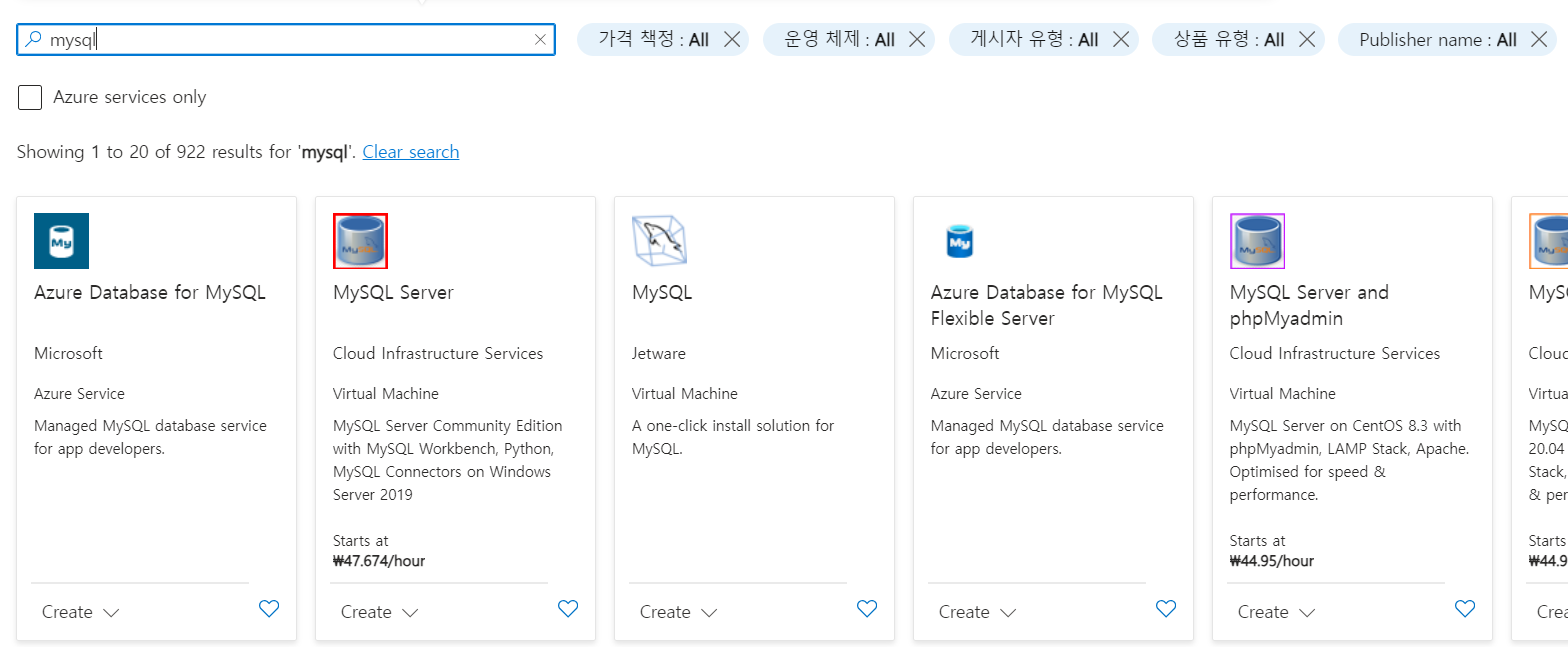
Task: Favorite MySQL Server and phpMyadmin with heart
Action: 1465,608
